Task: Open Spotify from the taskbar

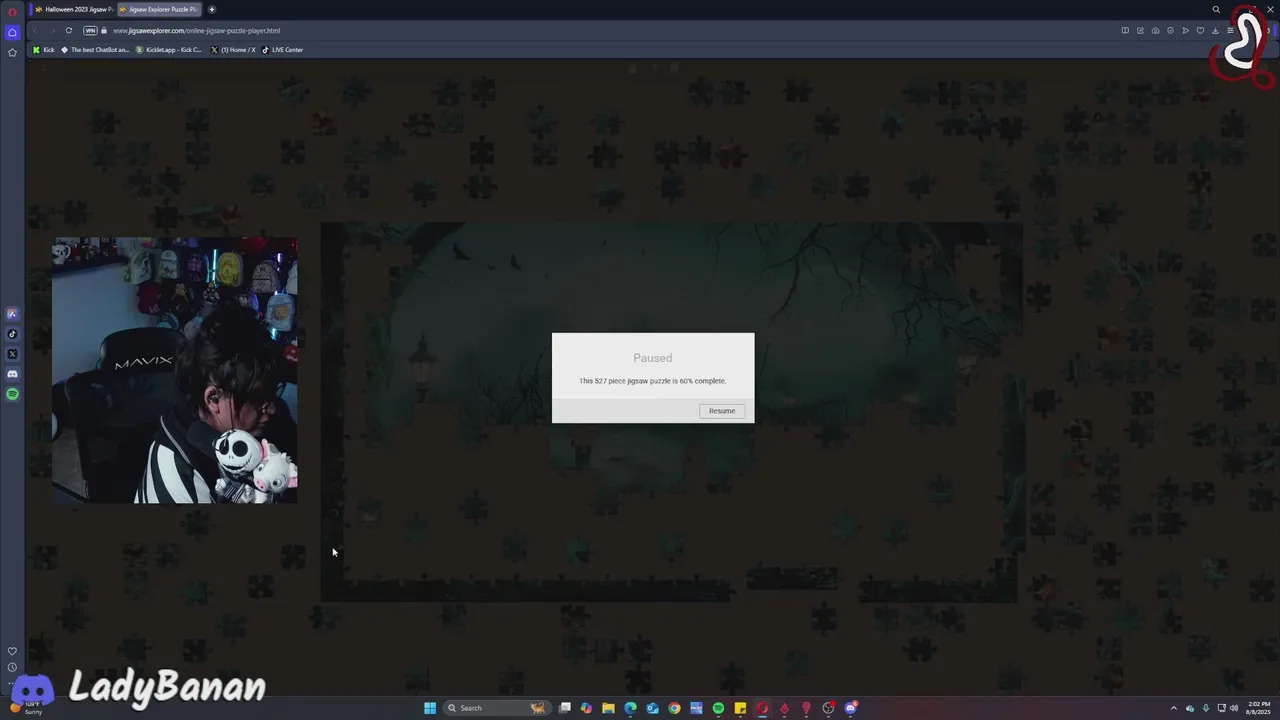Action: pyautogui.click(x=718, y=708)
